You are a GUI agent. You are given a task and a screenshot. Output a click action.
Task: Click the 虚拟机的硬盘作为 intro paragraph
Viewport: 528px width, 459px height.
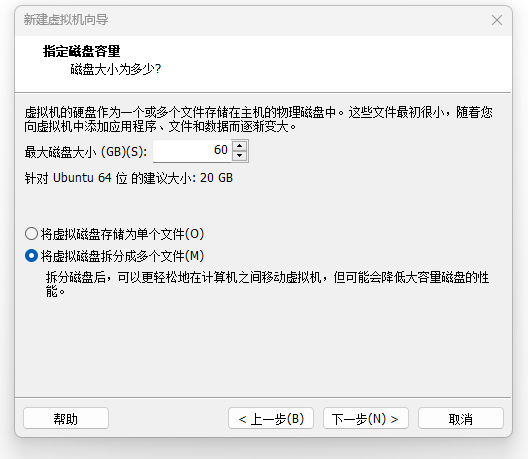259,119
